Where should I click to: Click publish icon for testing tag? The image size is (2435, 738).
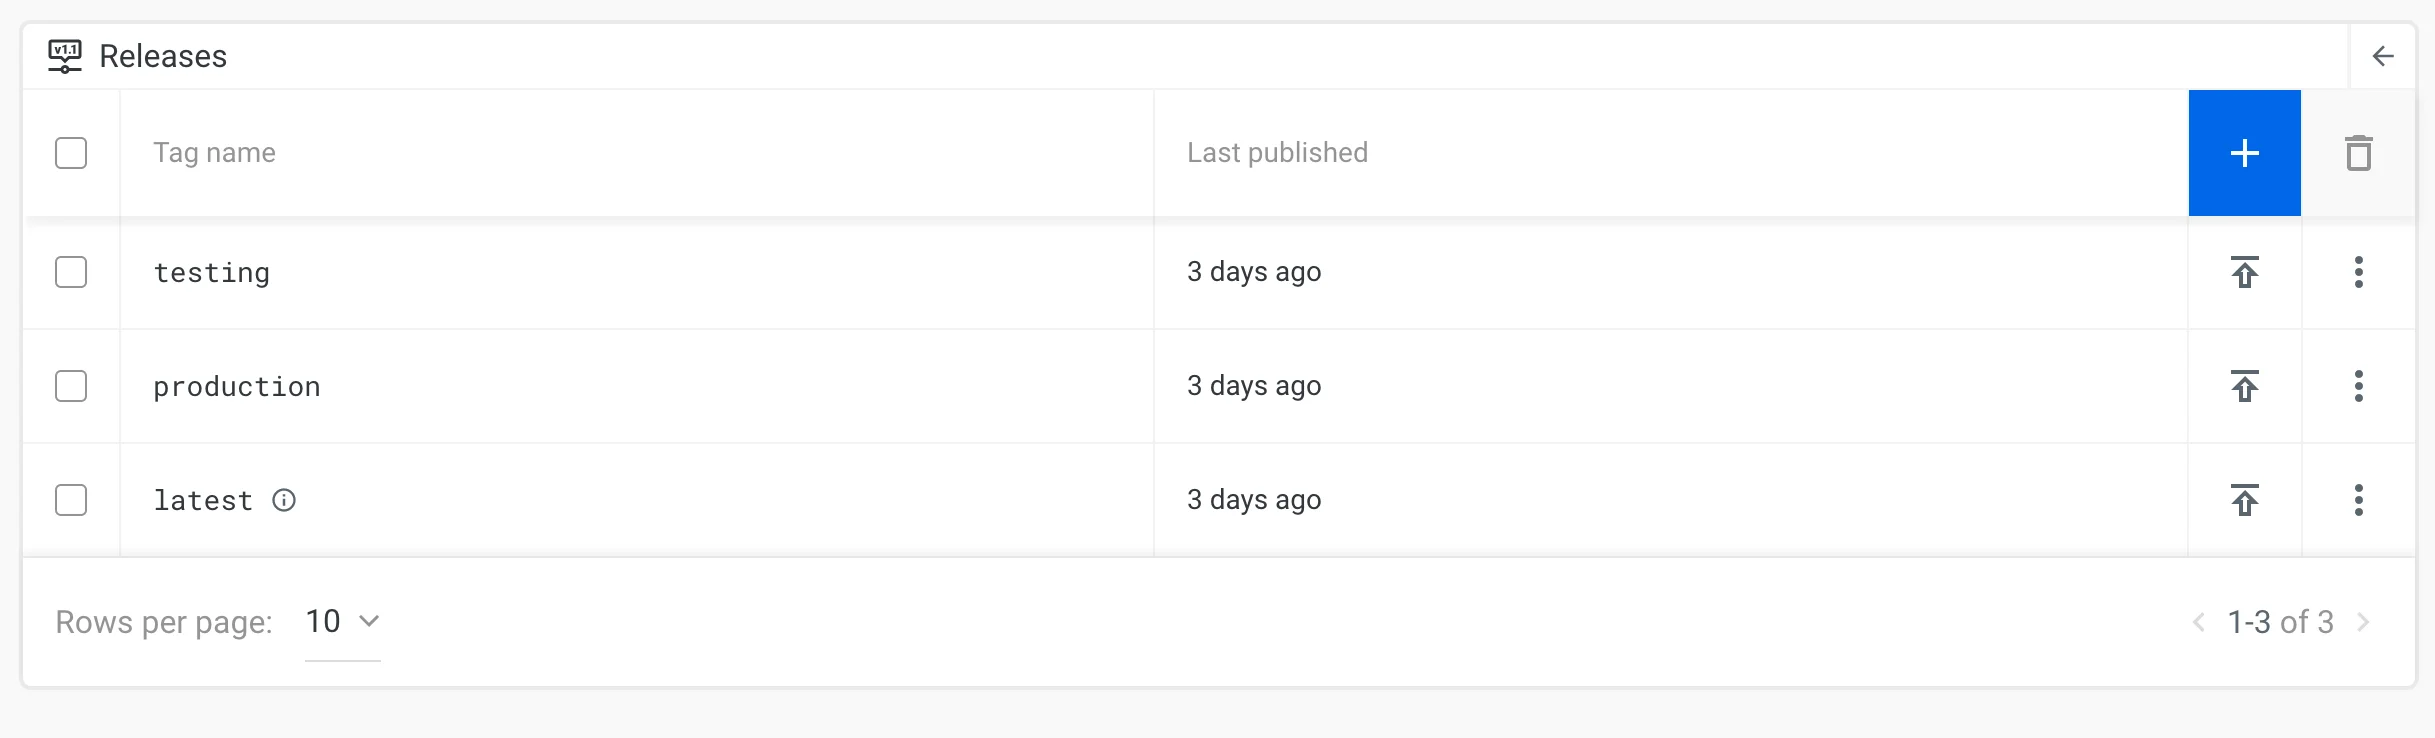pos(2245,272)
